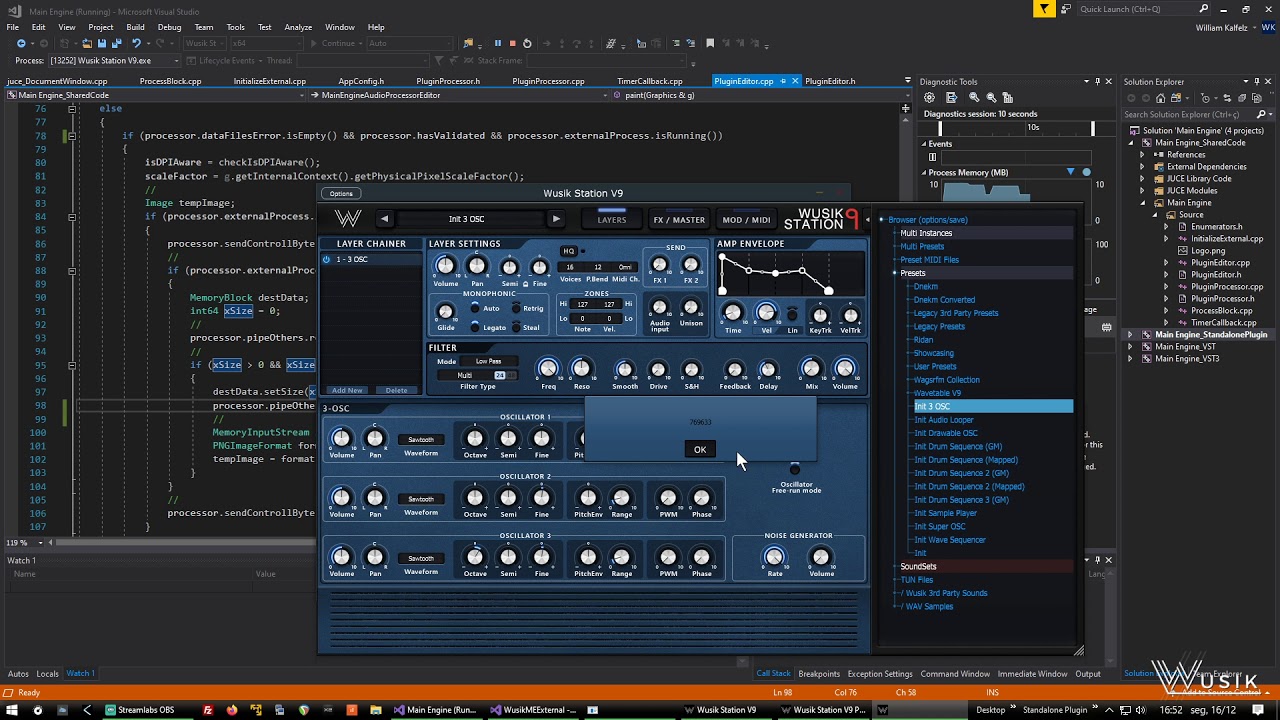
Task: Click the Filter Freq knob
Action: 548,370
